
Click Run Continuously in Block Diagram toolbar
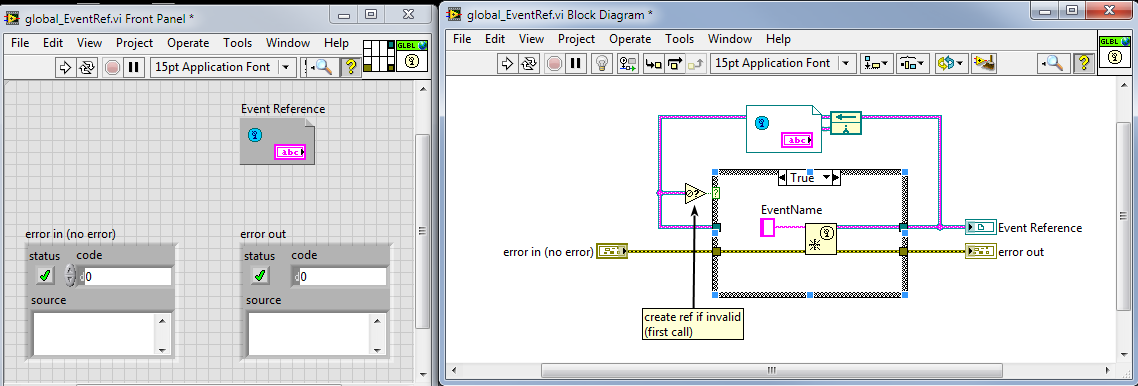pyautogui.click(x=529, y=63)
